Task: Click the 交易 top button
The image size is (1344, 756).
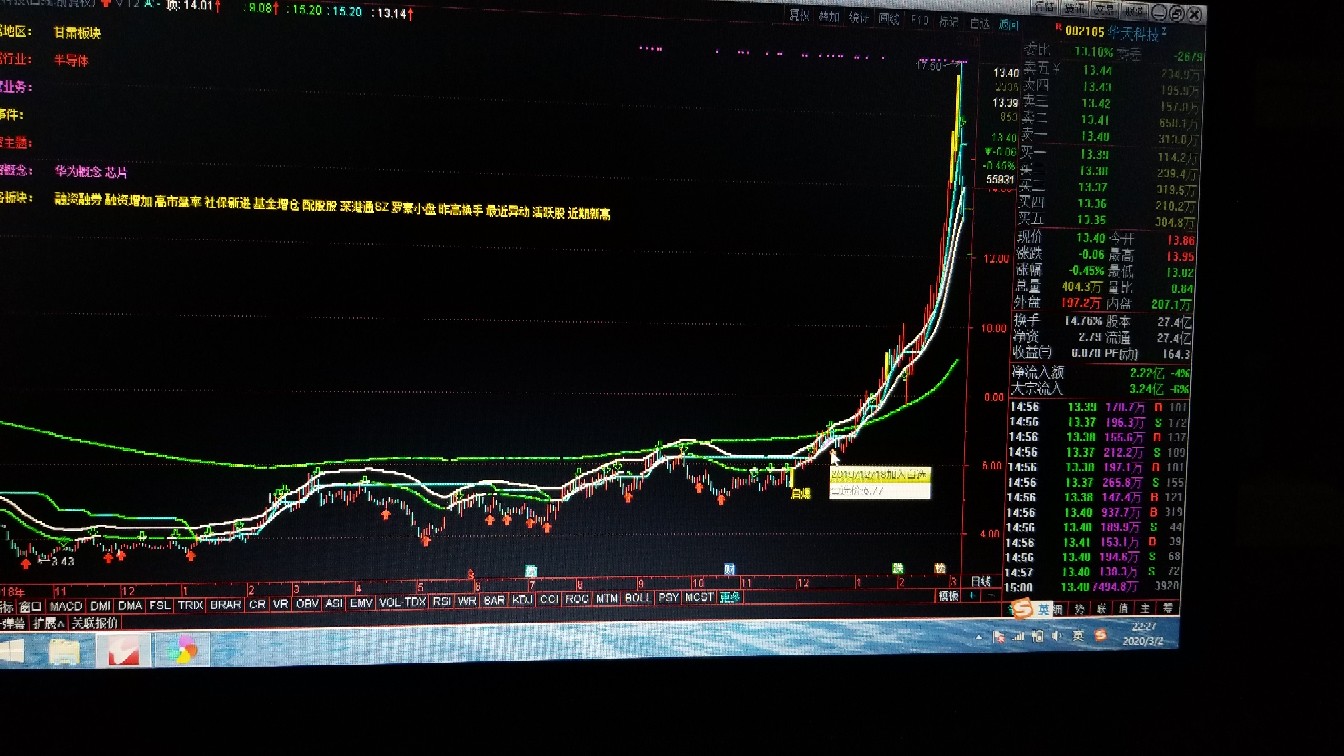Action: click(x=1104, y=9)
